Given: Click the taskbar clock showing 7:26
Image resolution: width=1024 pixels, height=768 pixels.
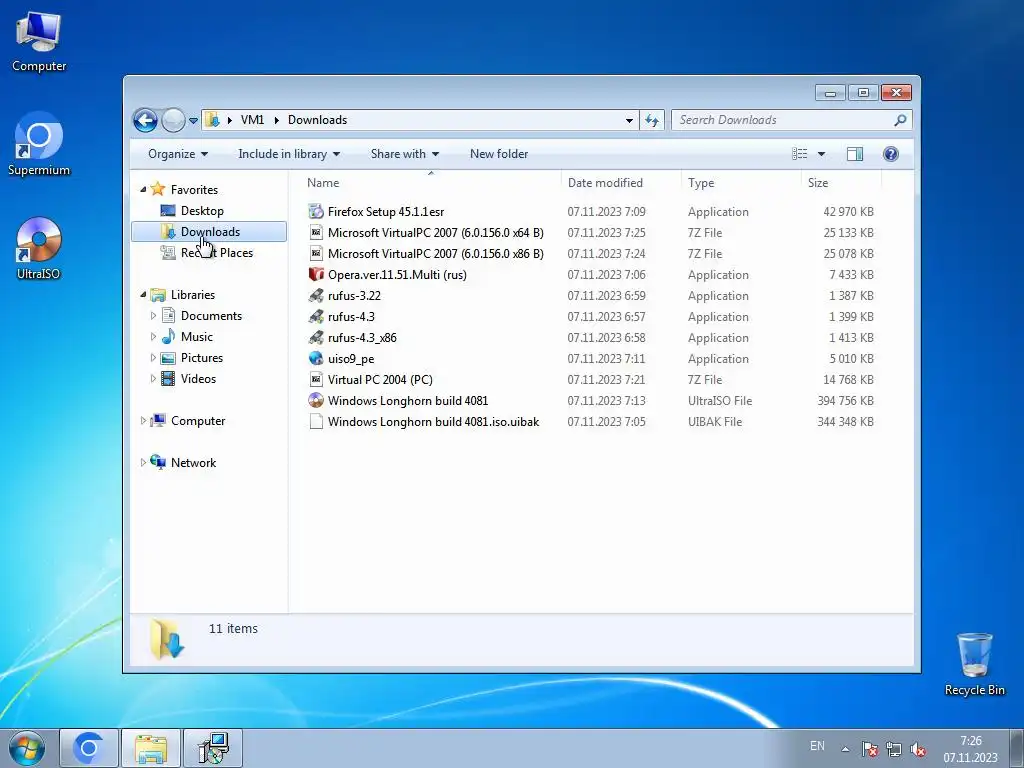Looking at the screenshot, I should click(970, 749).
